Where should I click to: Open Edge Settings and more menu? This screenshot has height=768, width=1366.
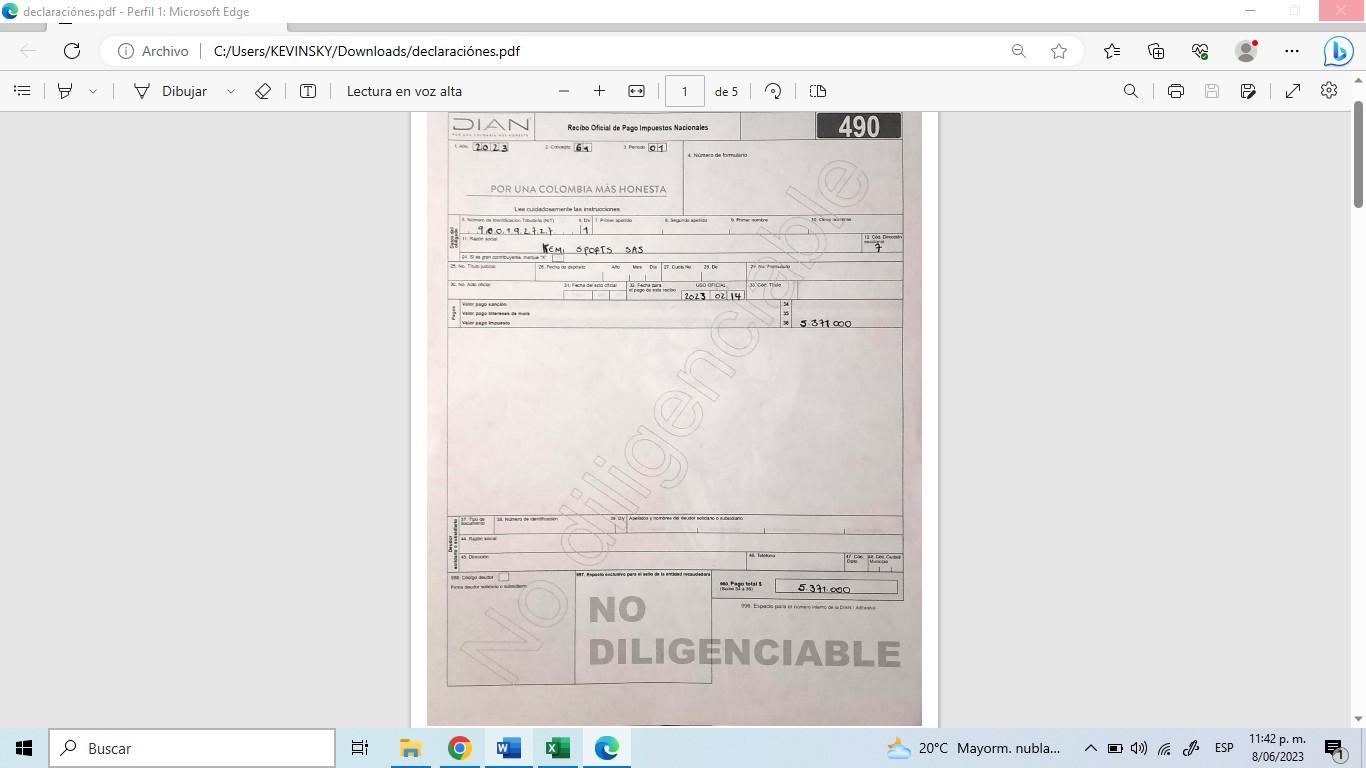(1292, 51)
